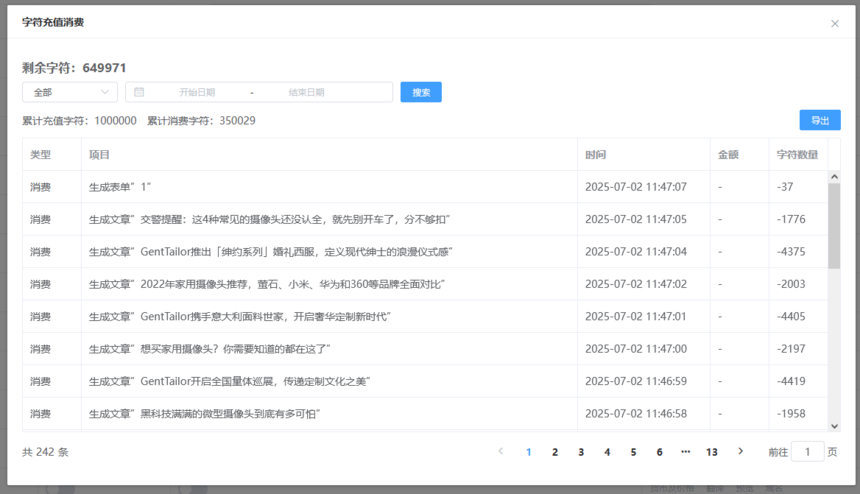The height and width of the screenshot is (494, 860).
Task: Click the 前往 page number input box
Action: click(807, 452)
